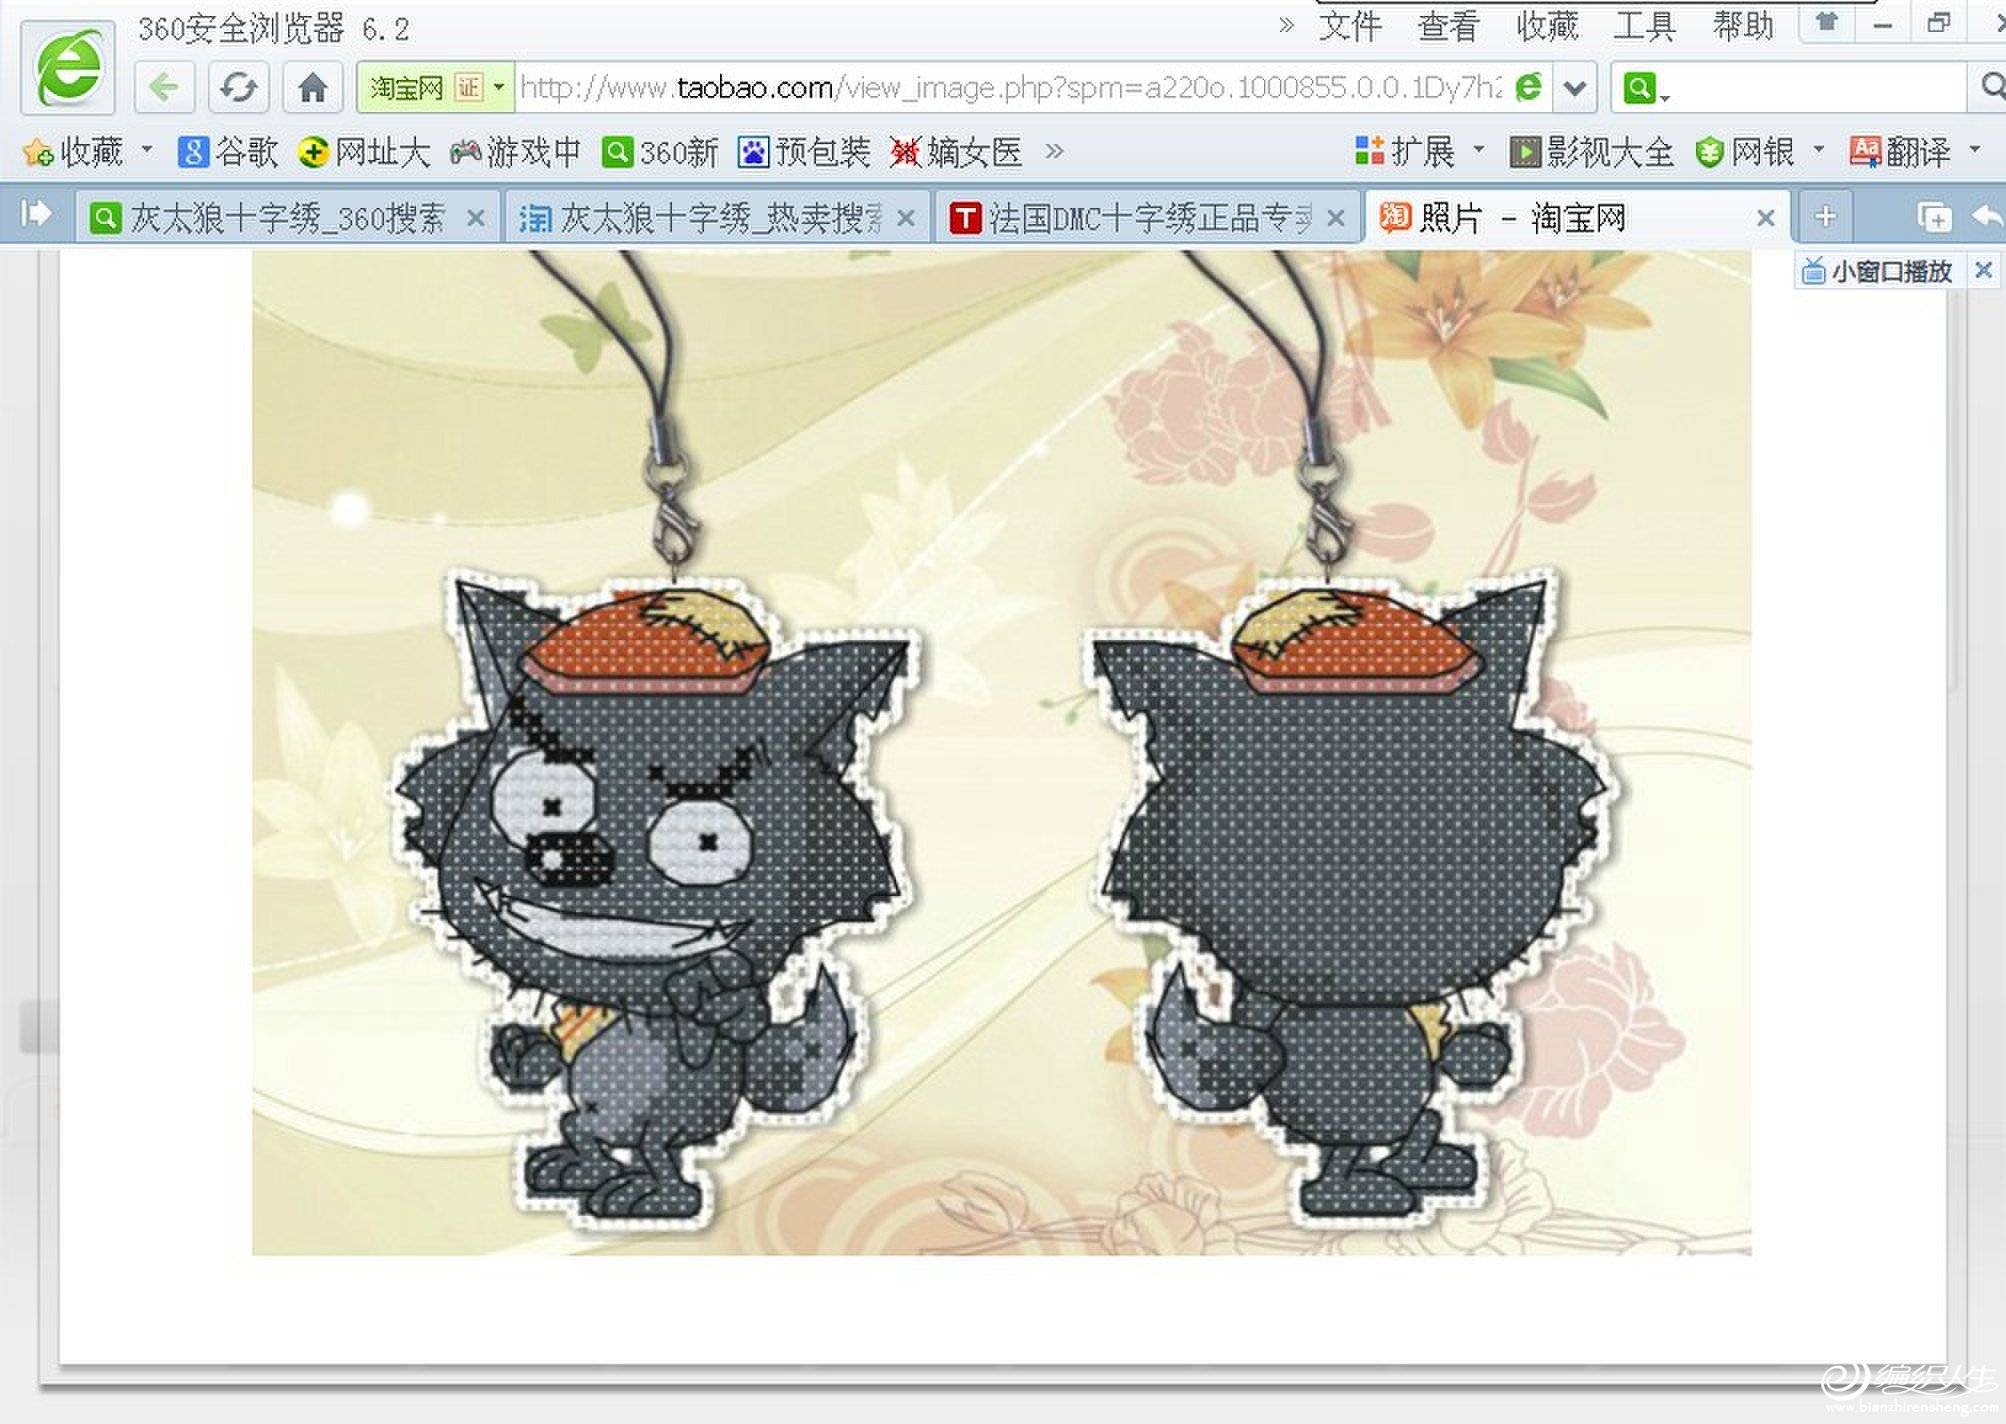2006x1424 pixels.
Task: Close the 照片 - 淘宝网 tab
Action: (x=1766, y=218)
